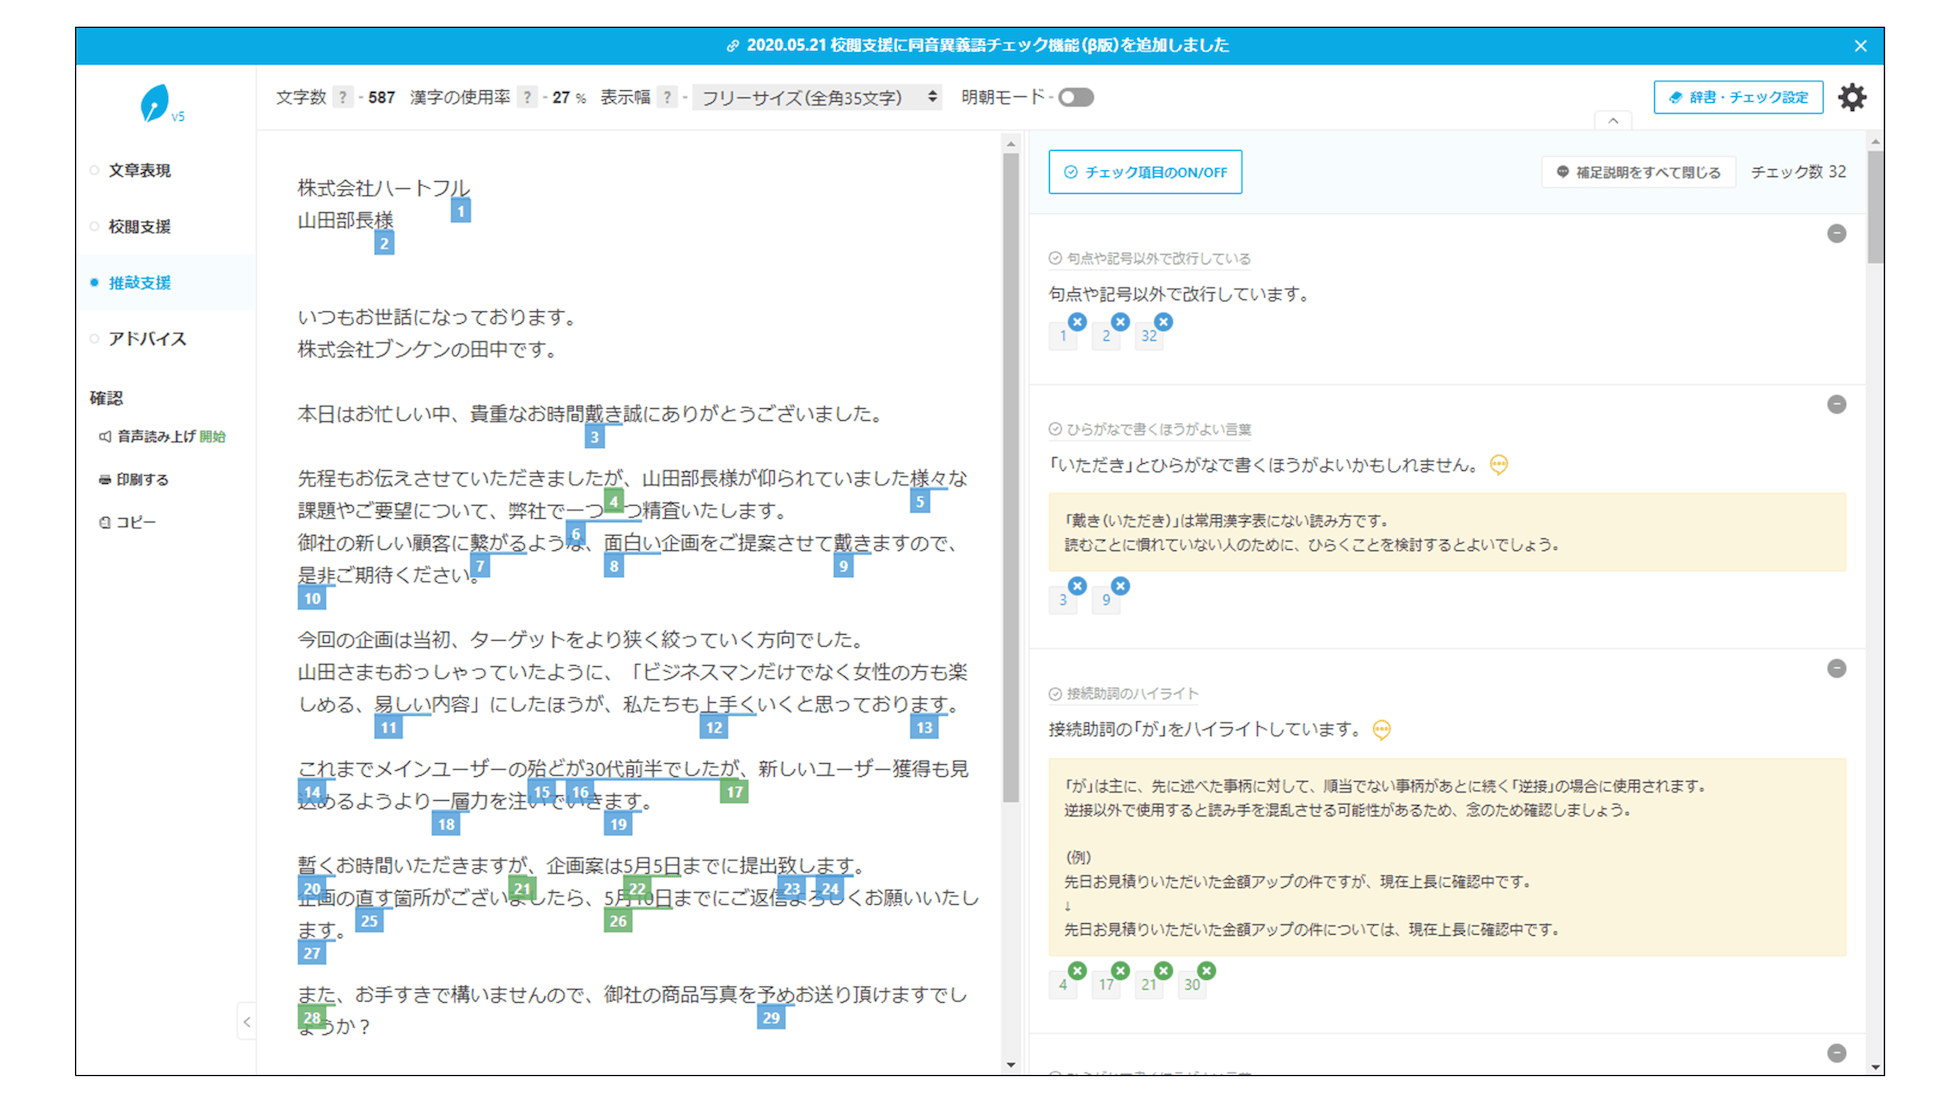Toggle the ひらがなで書くほうがよい言葉 check item

click(1149, 429)
